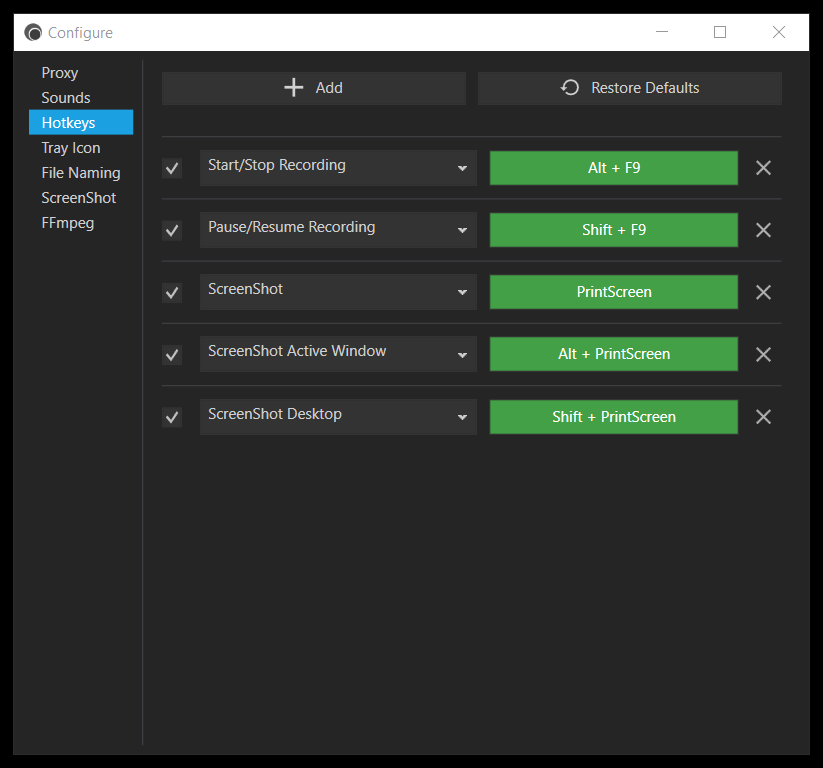
Task: Change the Alt + F9 key binding
Action: [x=614, y=168]
